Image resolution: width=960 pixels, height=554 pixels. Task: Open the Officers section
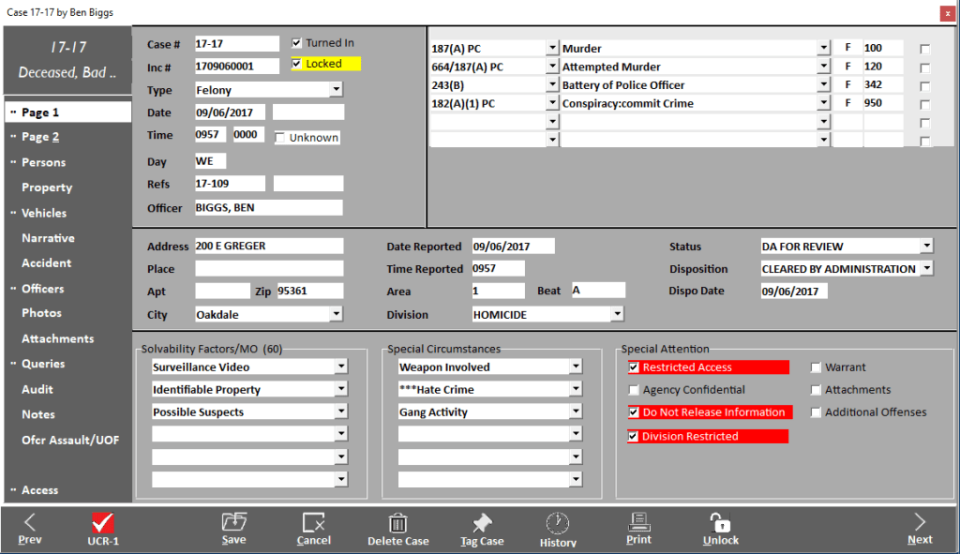point(43,289)
